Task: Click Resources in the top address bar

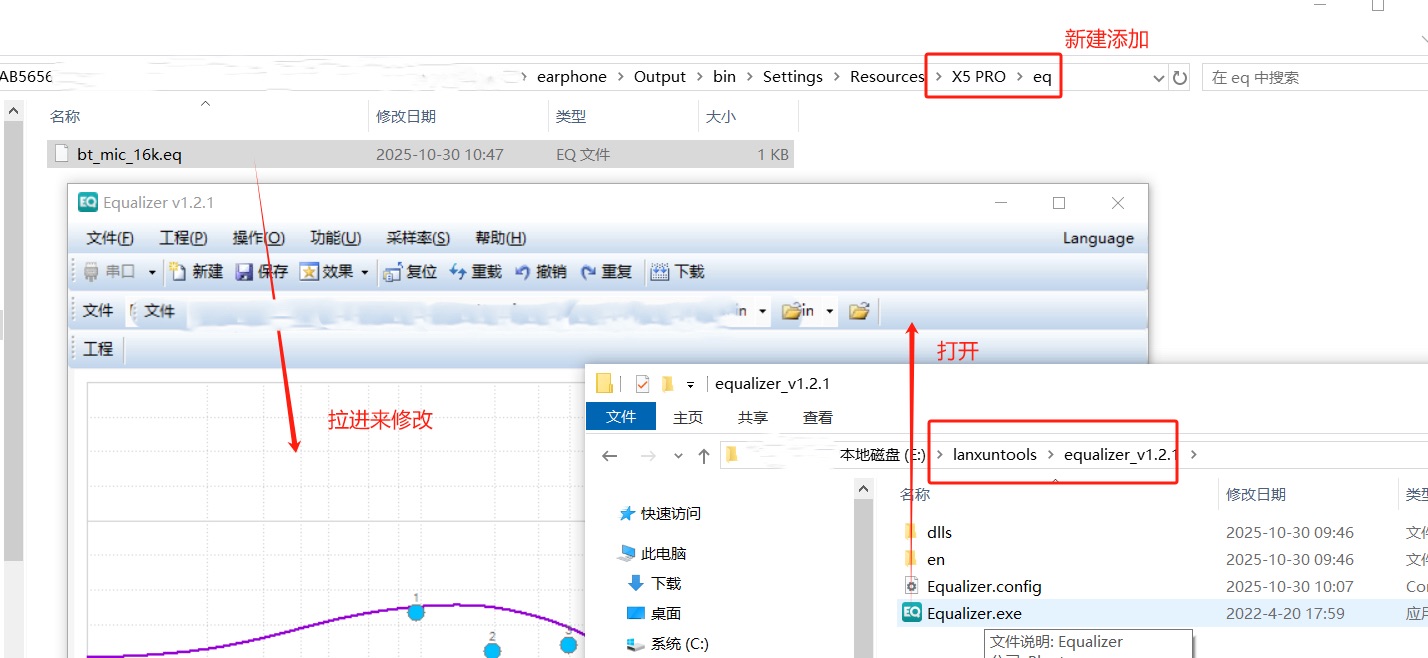Action: pyautogui.click(x=887, y=77)
